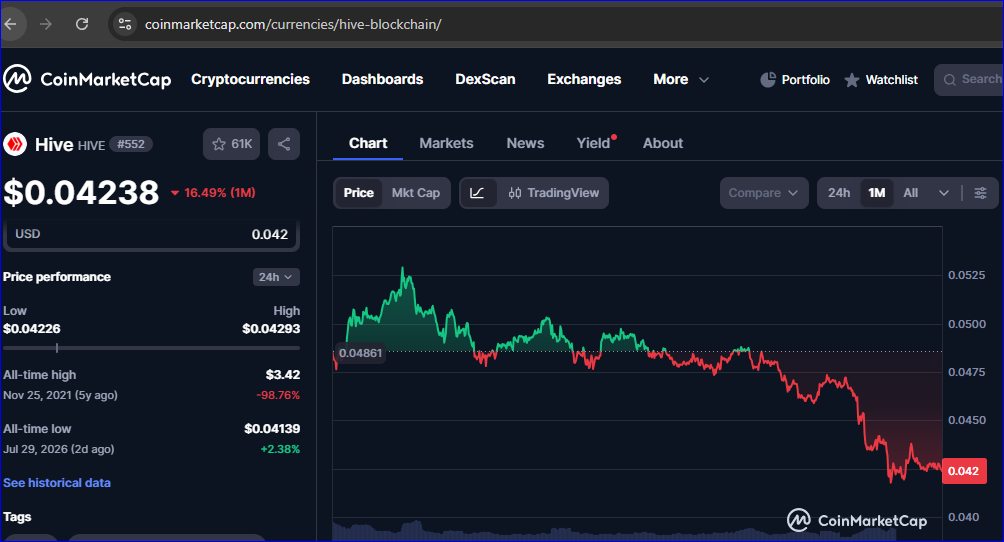
Task: Add Hive to watchlist with 61K star button
Action: coord(231,144)
